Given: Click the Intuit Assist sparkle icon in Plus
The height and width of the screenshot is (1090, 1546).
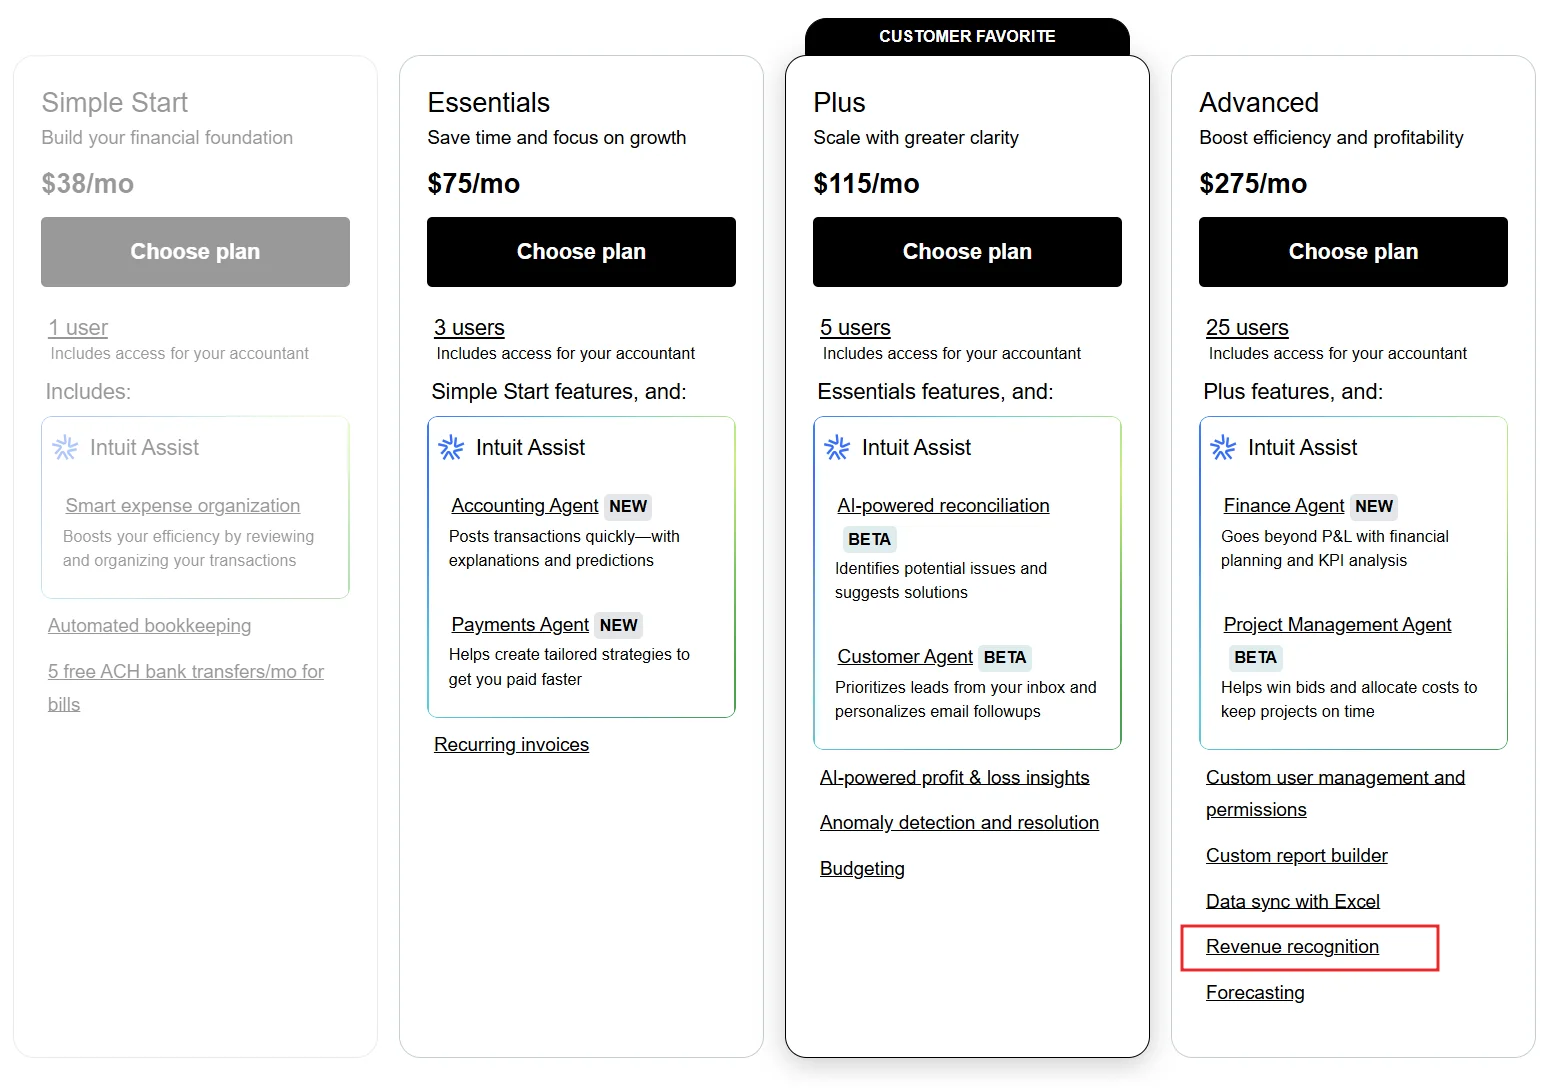Looking at the screenshot, I should click(837, 448).
